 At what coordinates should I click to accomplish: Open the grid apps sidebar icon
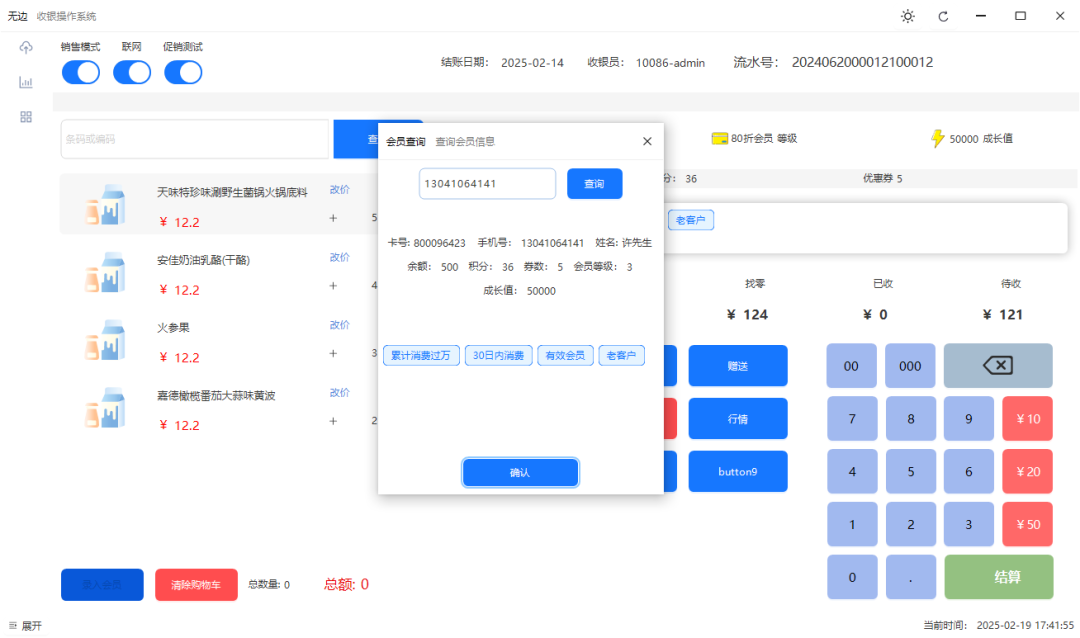[x=26, y=117]
